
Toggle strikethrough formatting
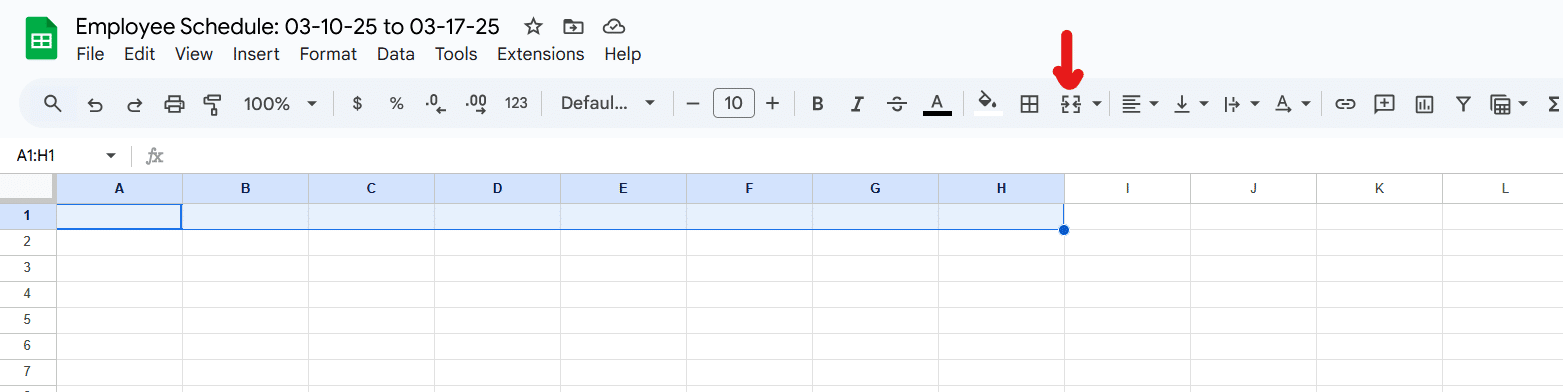click(897, 104)
